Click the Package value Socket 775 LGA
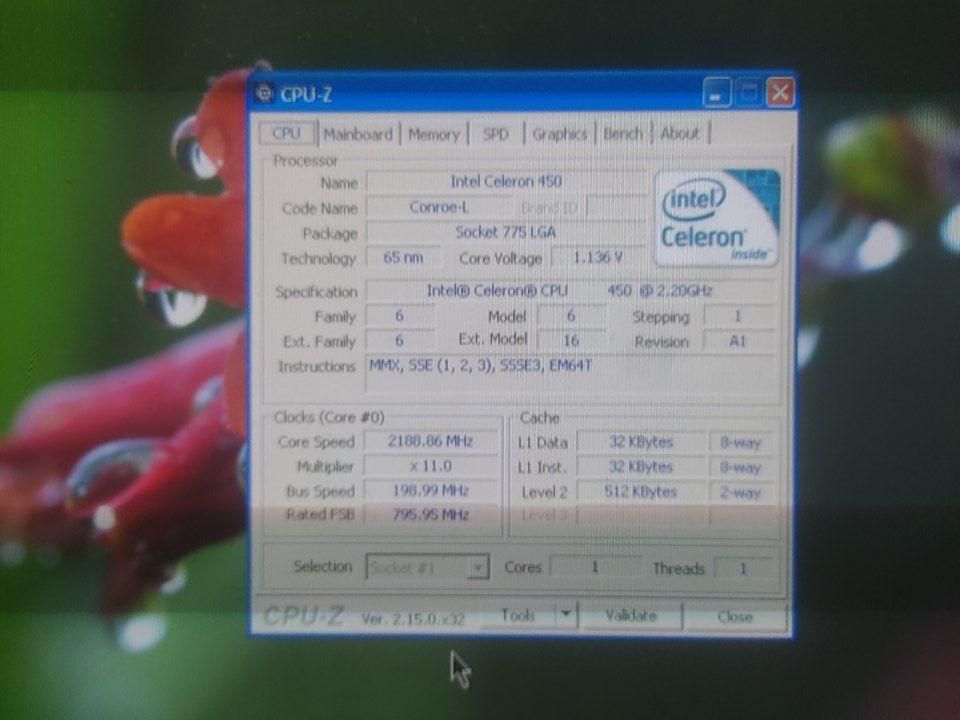 tap(506, 232)
